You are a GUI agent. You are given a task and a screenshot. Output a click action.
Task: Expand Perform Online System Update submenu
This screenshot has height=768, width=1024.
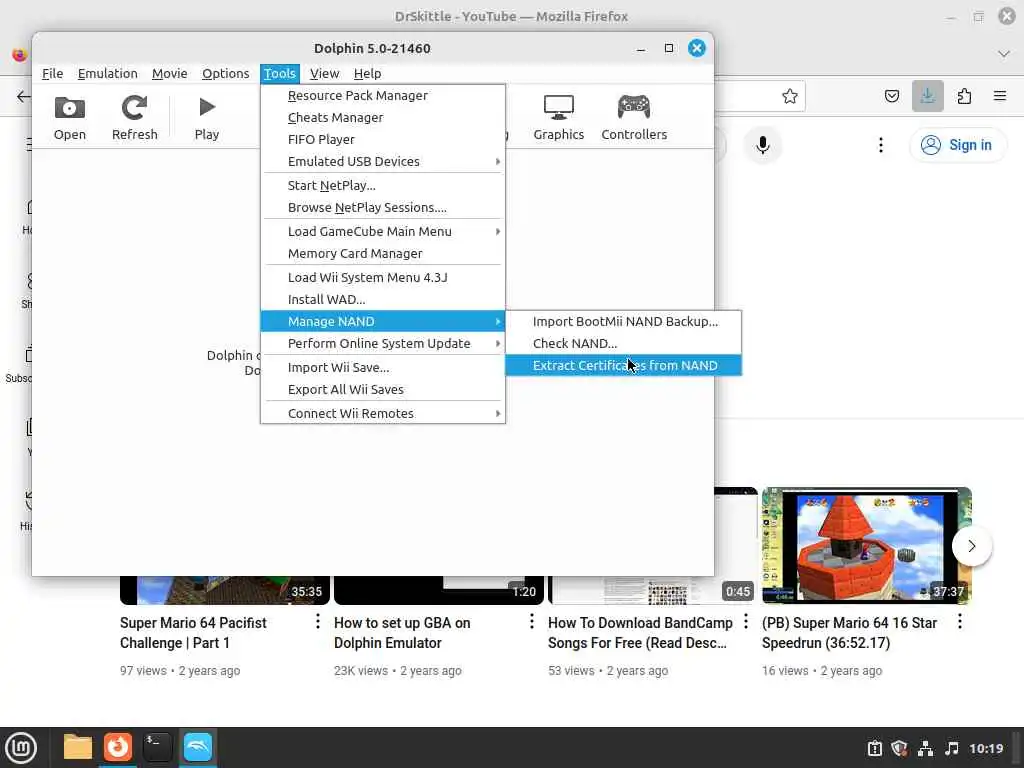pos(383,344)
